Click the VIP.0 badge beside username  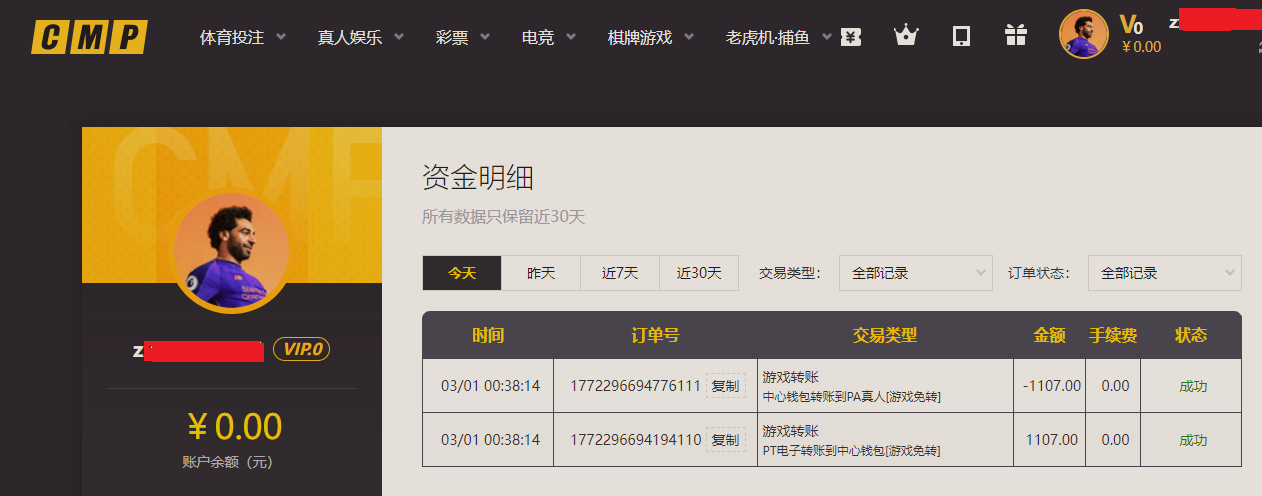[x=301, y=349]
